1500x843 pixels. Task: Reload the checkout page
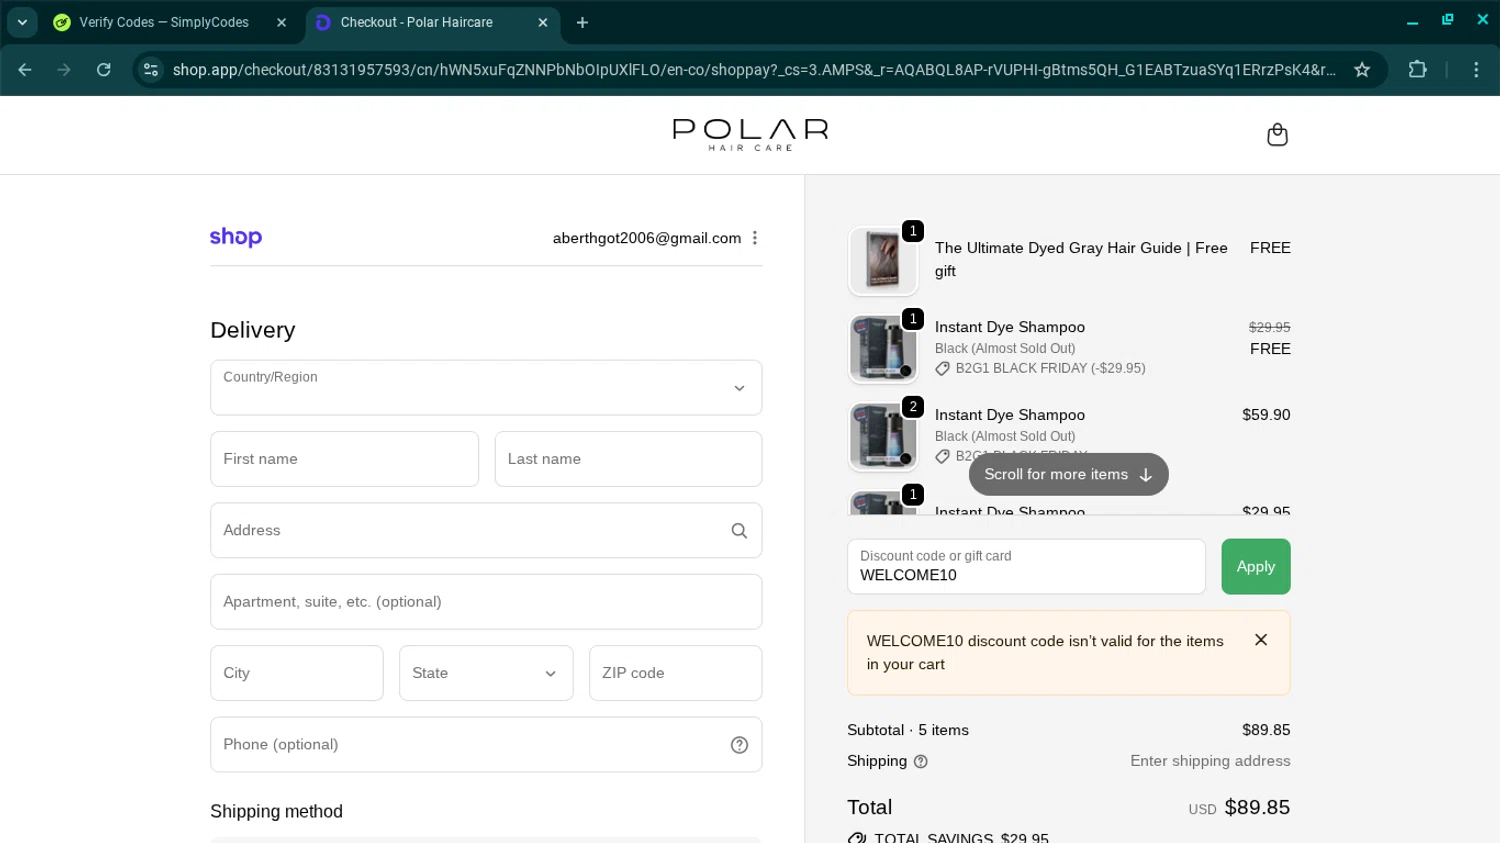point(104,70)
